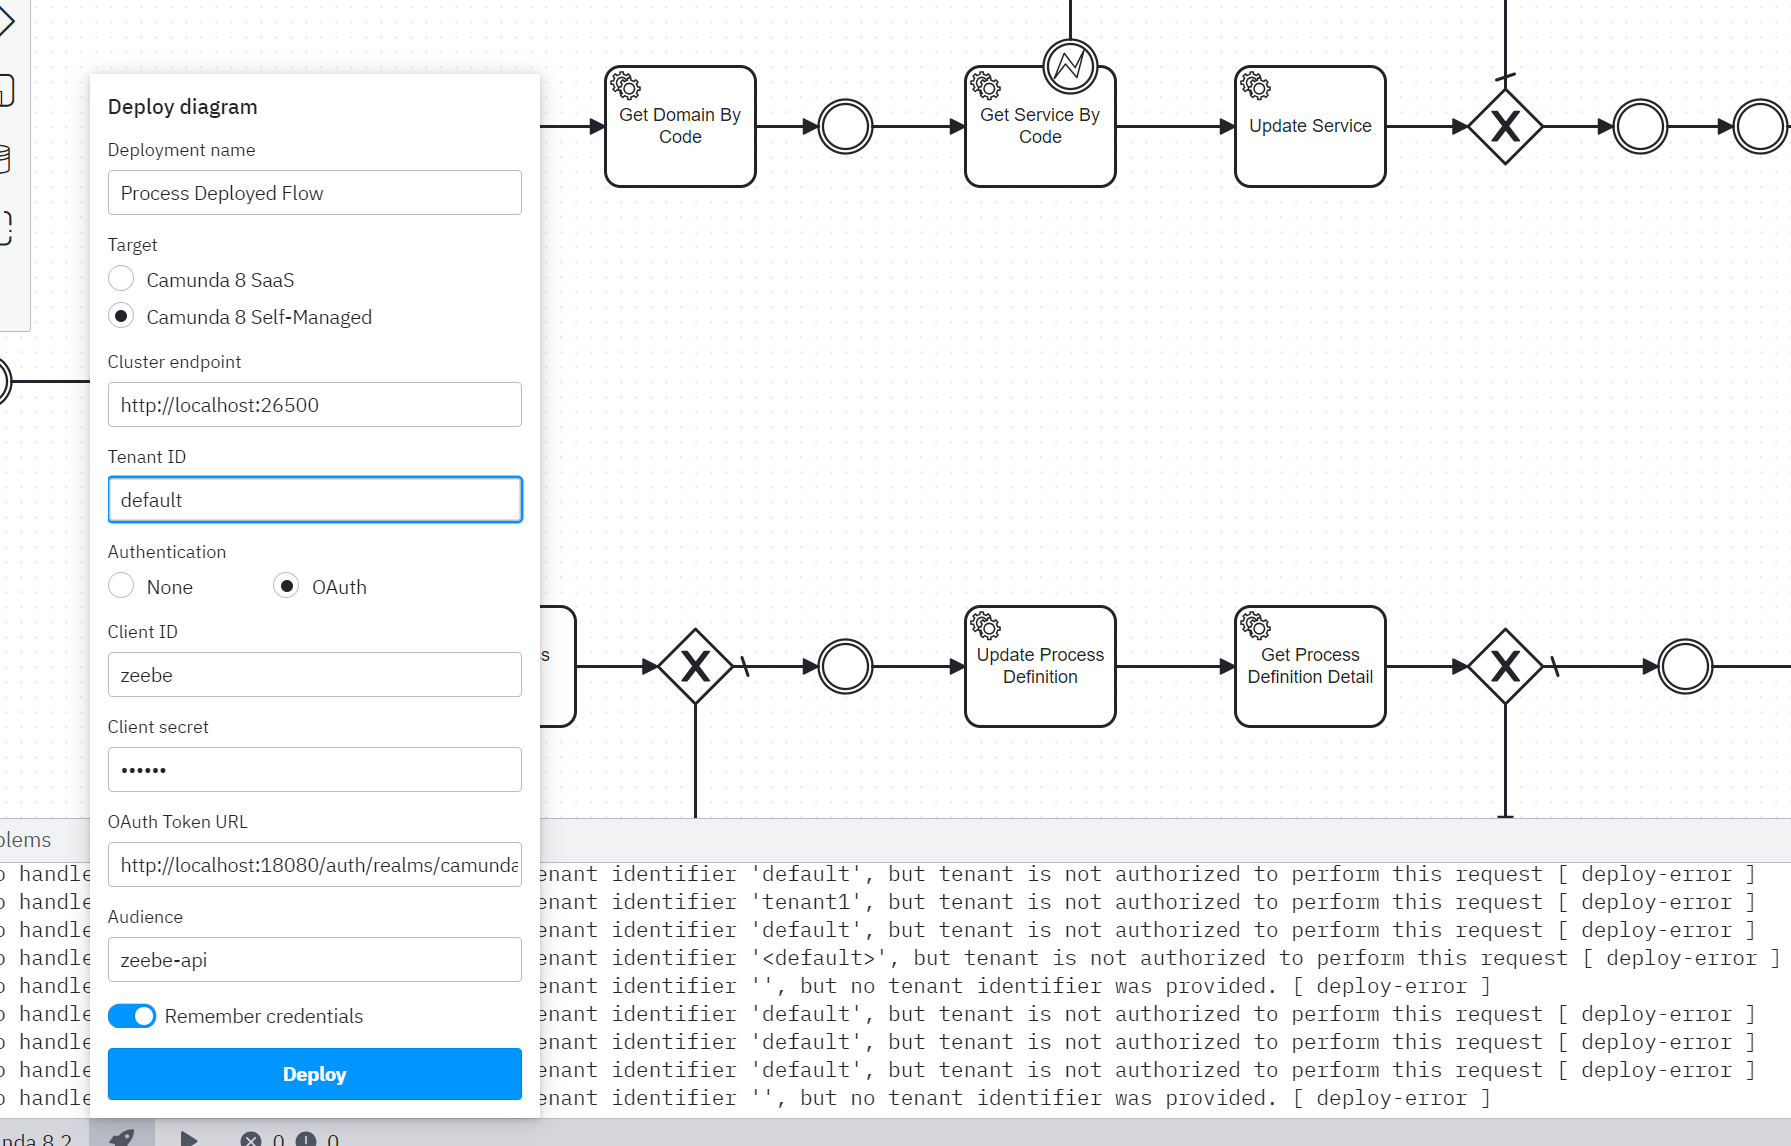Screen dimensions: 1791x1146
Task: Focus the Cluster endpoint field
Action: coord(314,405)
